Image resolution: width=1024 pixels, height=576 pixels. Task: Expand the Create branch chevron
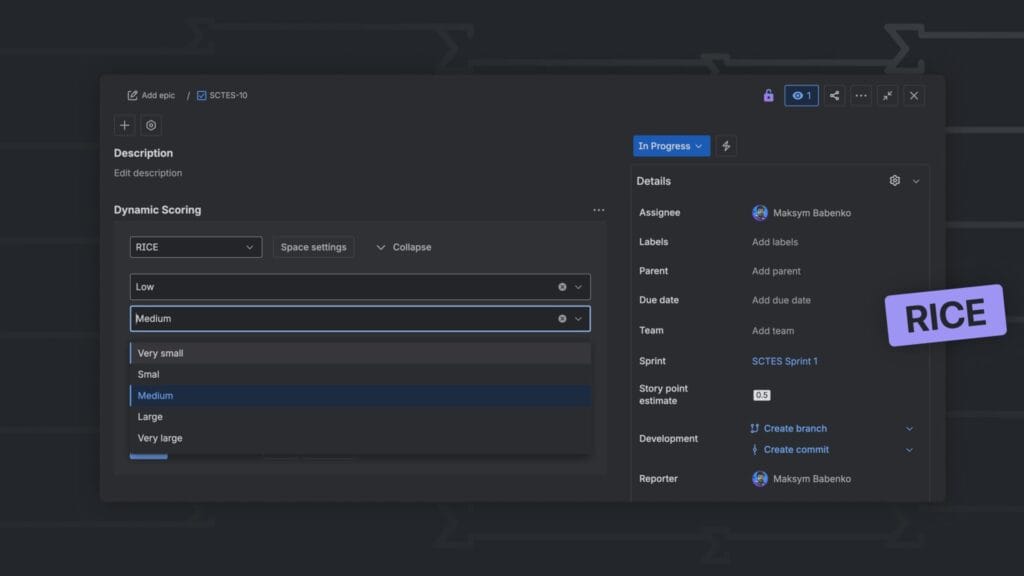click(x=909, y=429)
